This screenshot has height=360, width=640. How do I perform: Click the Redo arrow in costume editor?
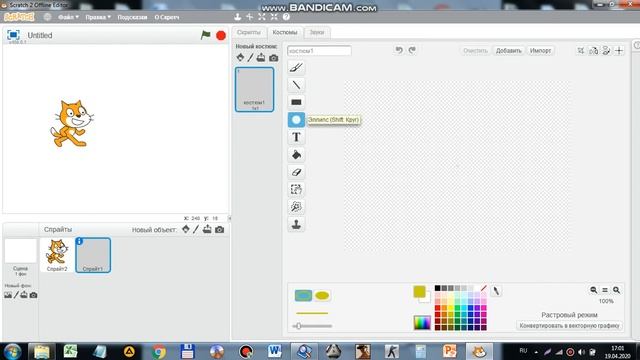(412, 50)
